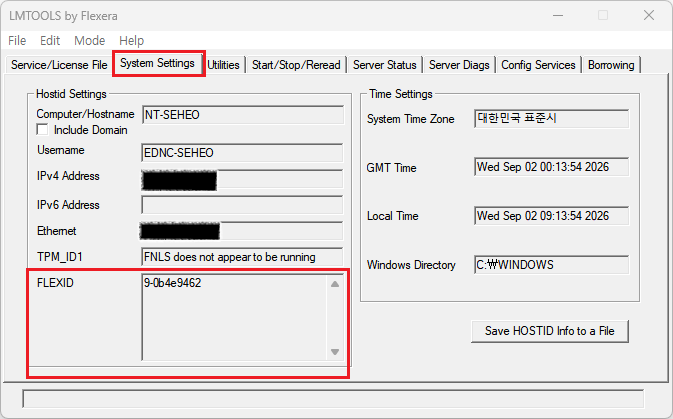Go to the Utilities tab

coord(223,65)
